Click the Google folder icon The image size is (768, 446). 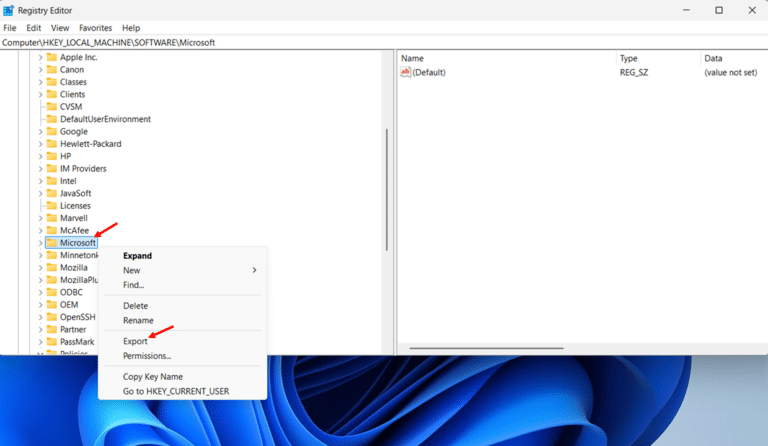click(51, 131)
